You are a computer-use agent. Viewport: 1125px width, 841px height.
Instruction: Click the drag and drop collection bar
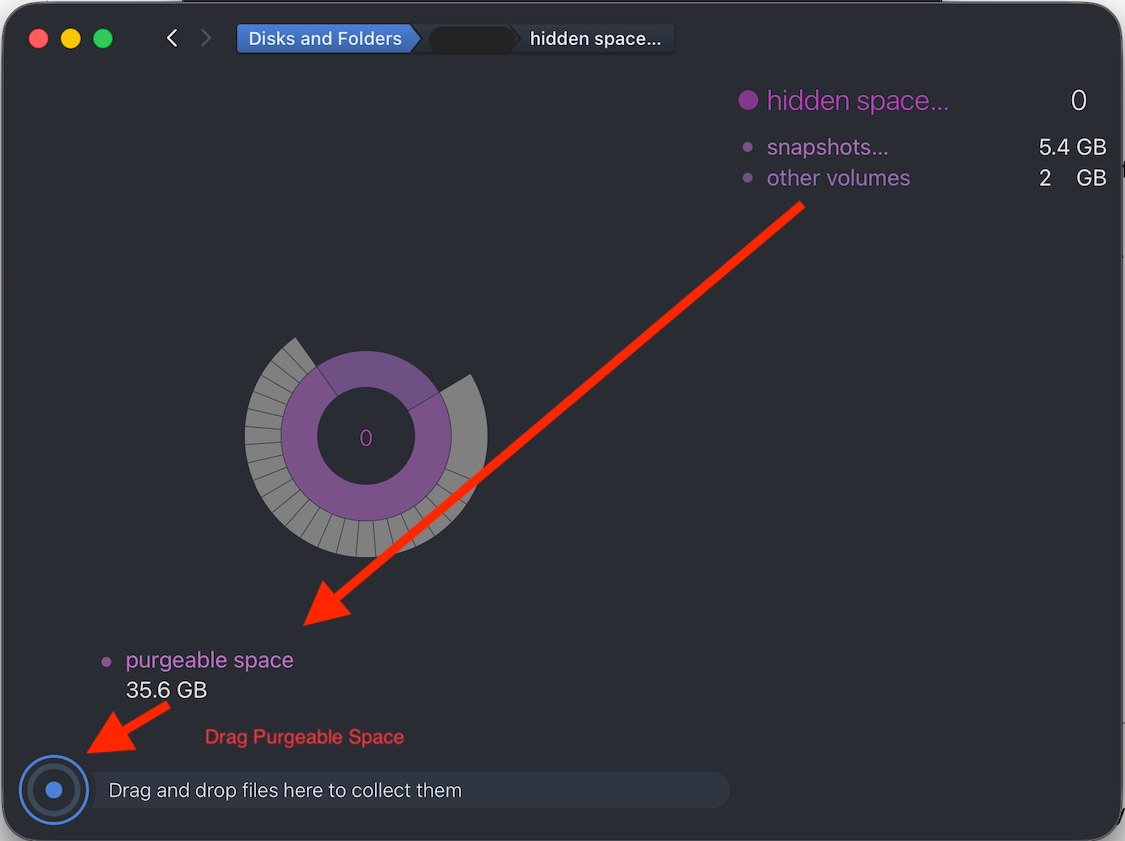[410, 790]
